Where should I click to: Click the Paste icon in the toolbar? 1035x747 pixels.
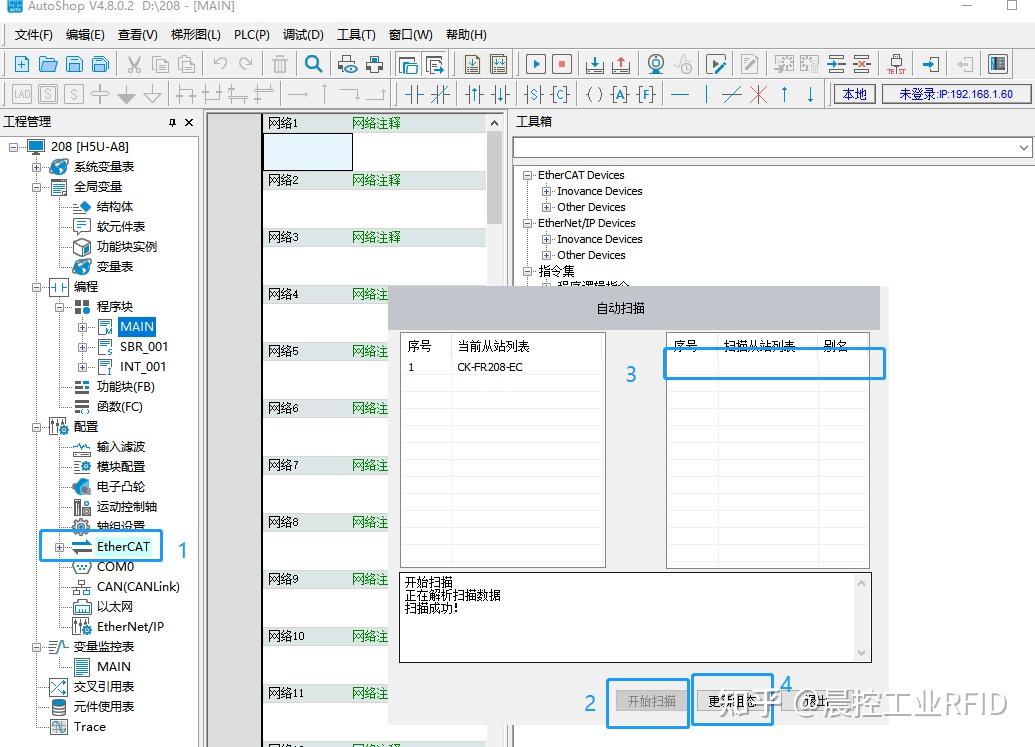point(186,64)
